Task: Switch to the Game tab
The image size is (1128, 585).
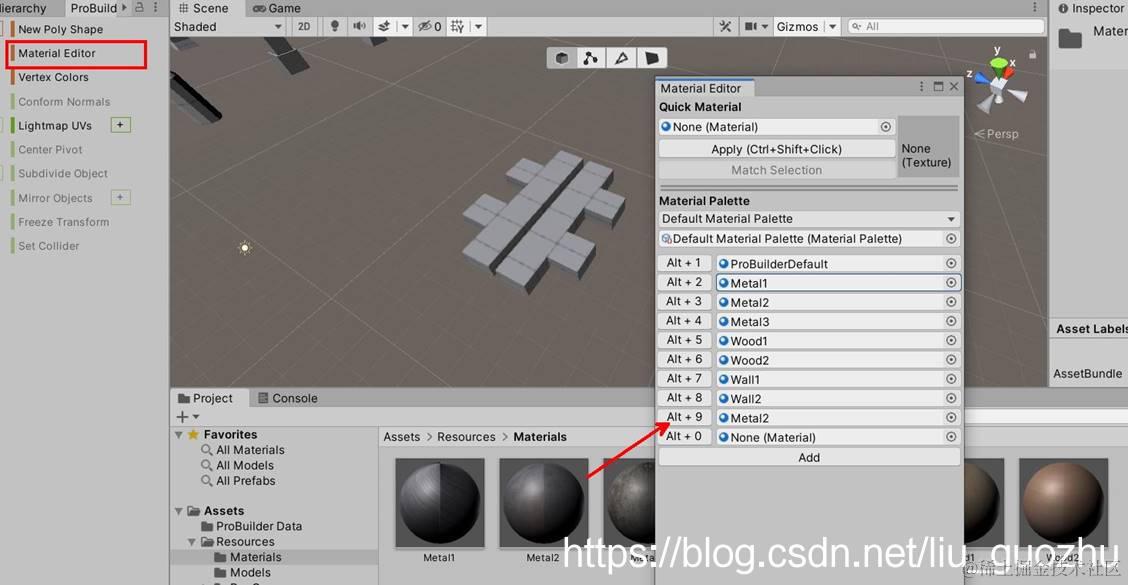Action: coord(277,8)
